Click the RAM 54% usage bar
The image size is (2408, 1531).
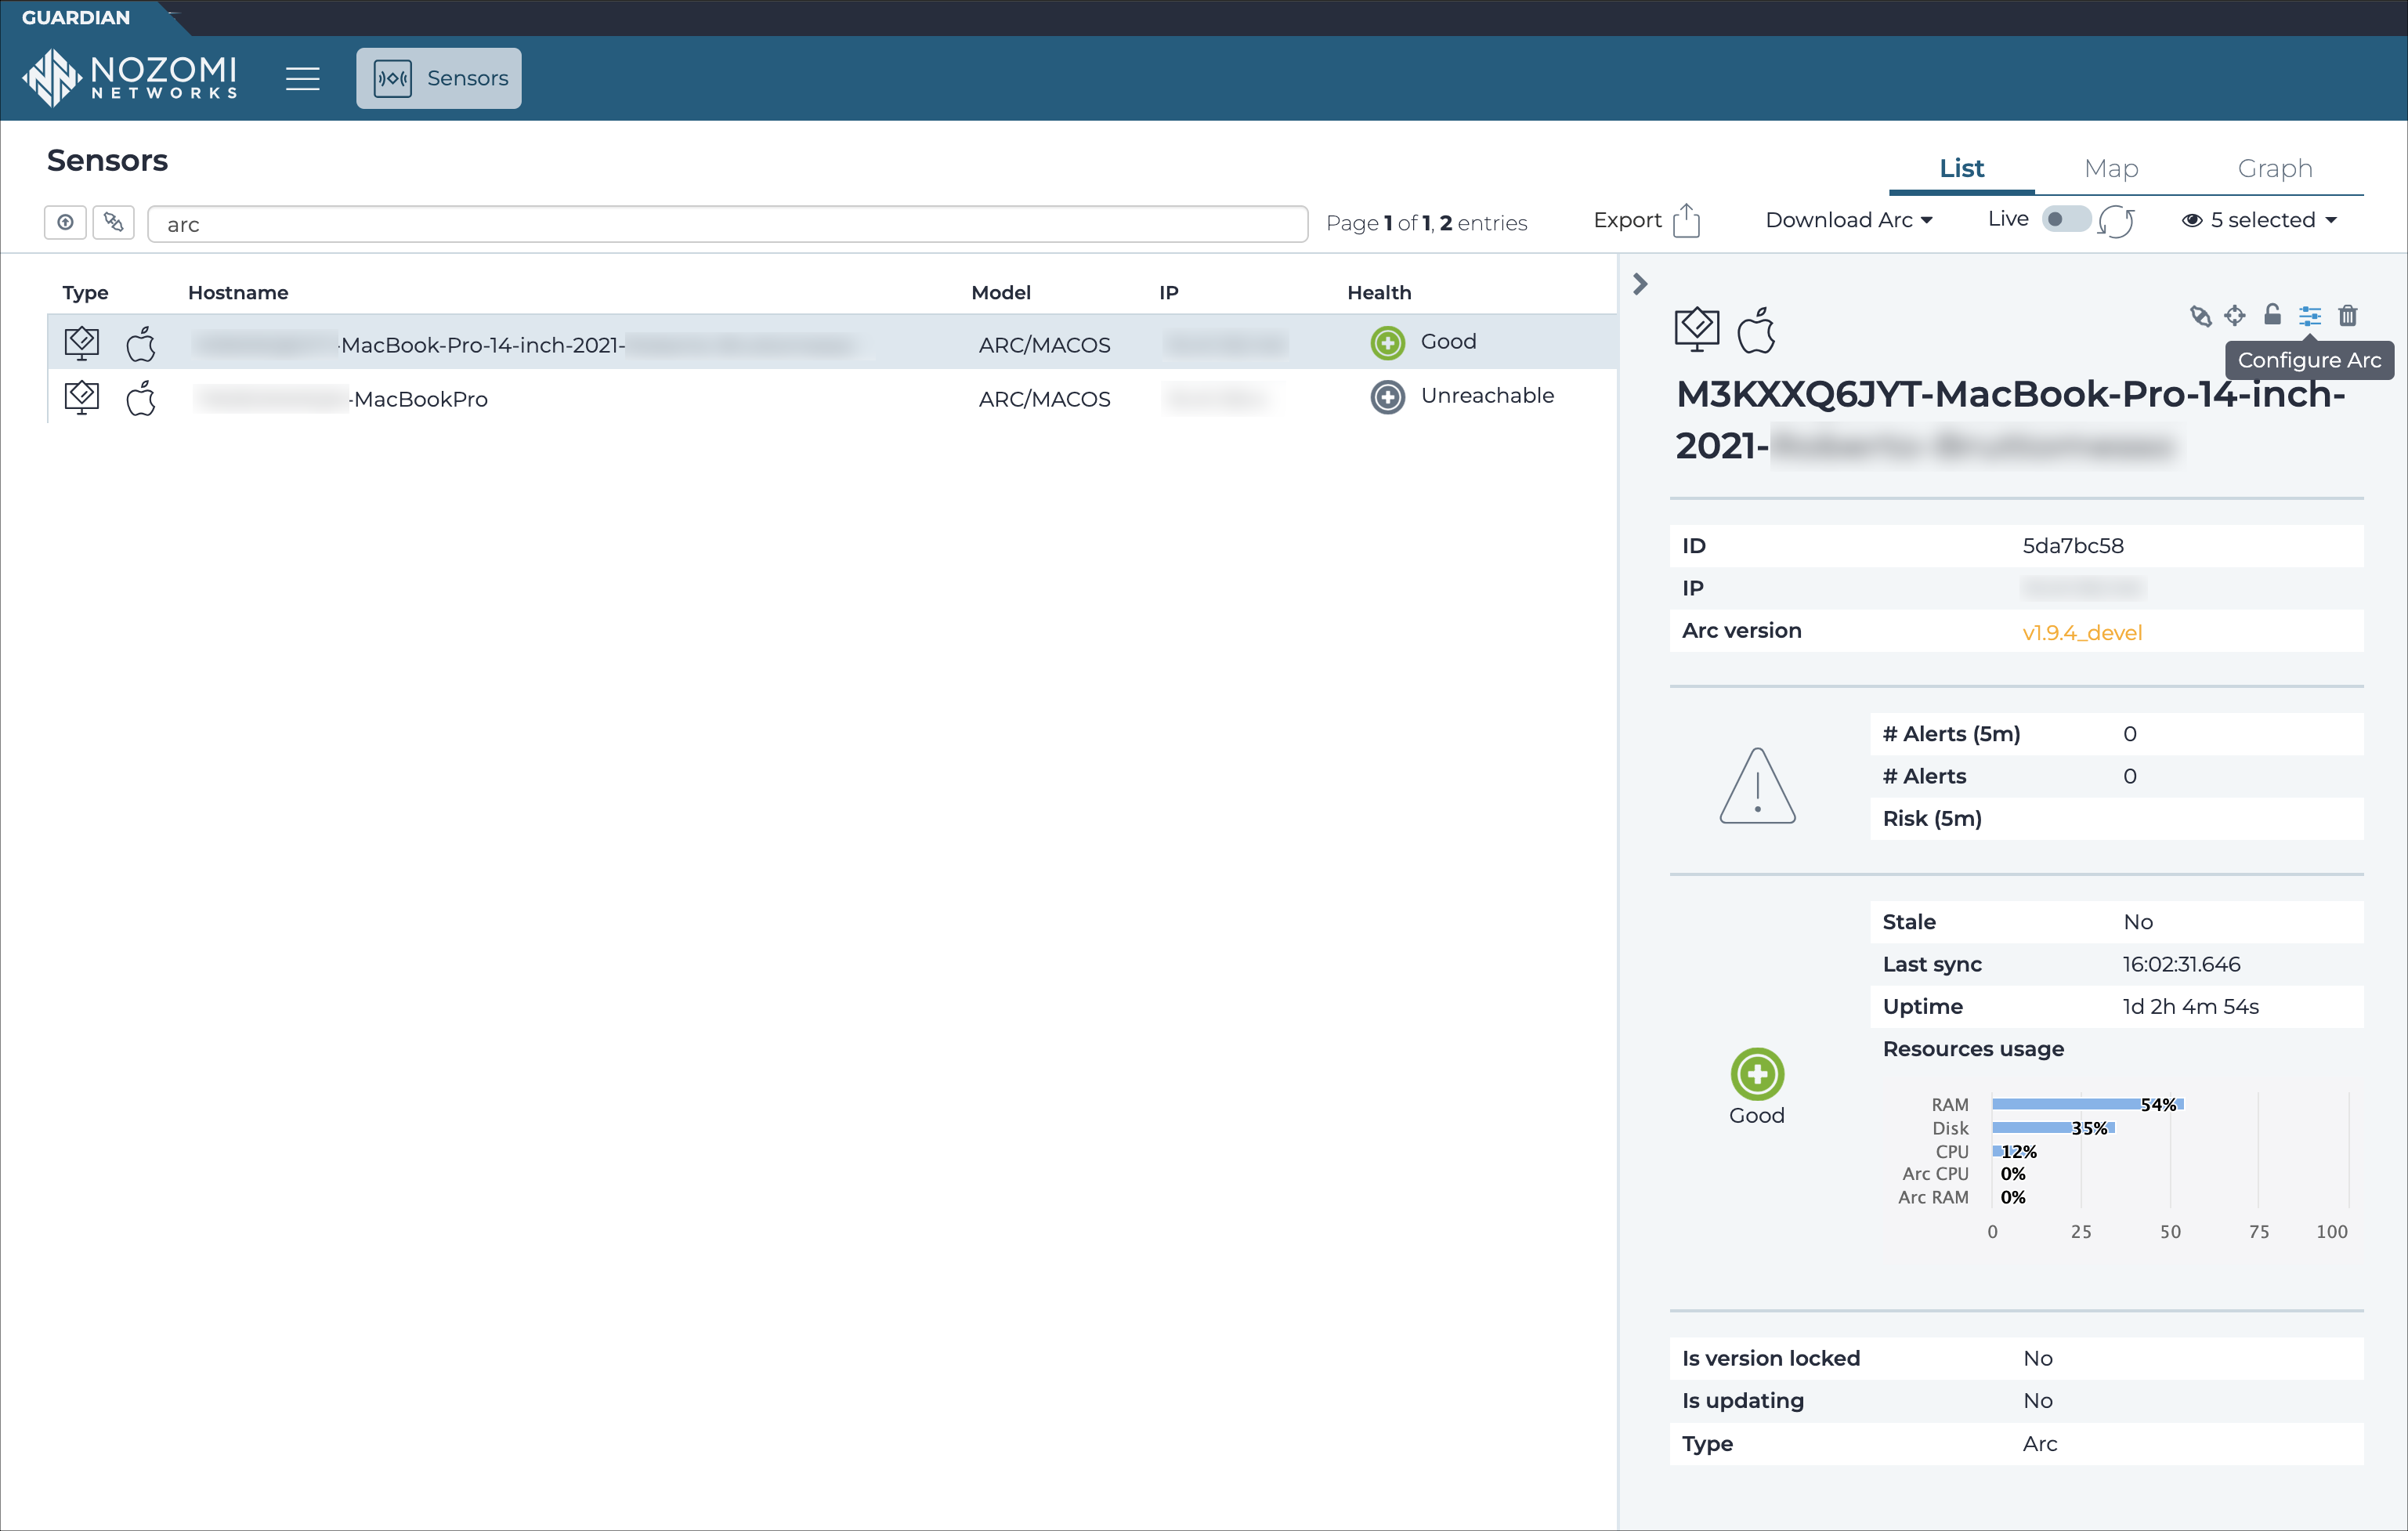(2087, 1104)
